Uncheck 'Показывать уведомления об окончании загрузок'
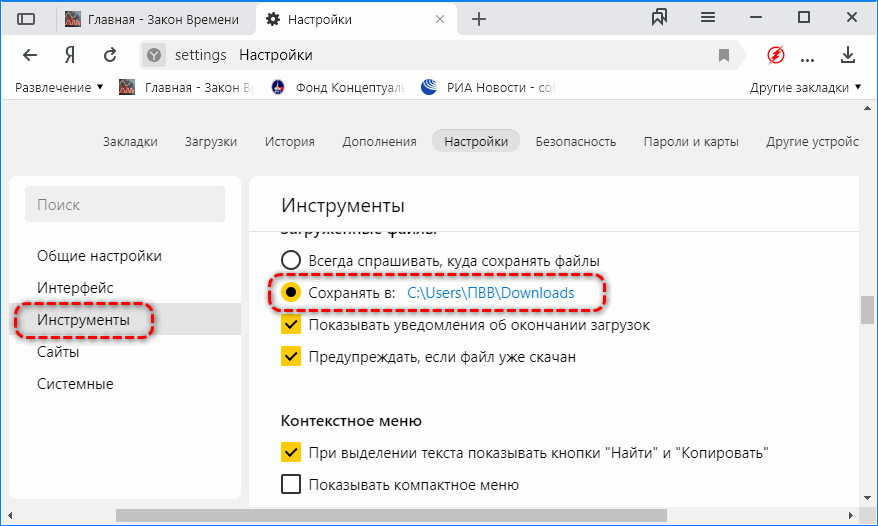Image resolution: width=878 pixels, height=526 pixels. (291, 325)
